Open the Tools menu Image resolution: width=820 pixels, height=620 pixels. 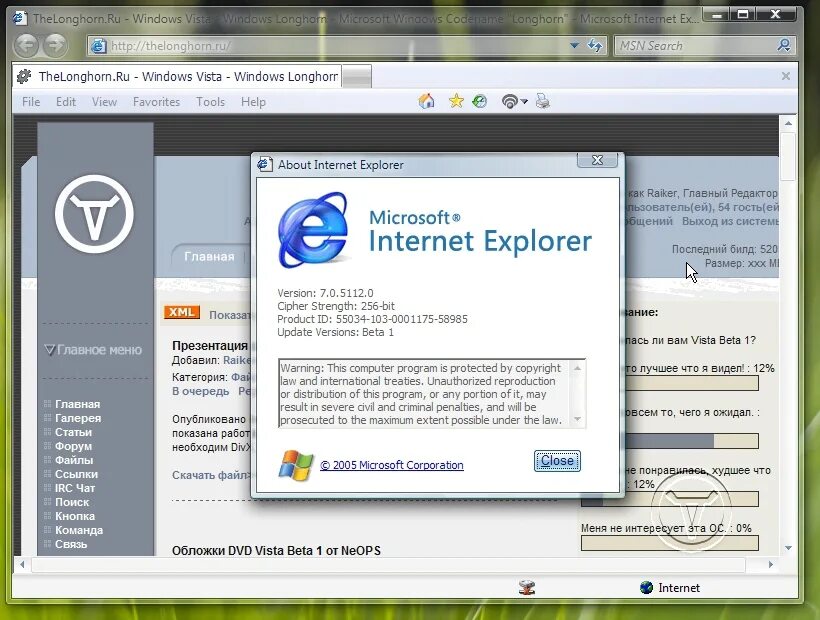[x=210, y=102]
